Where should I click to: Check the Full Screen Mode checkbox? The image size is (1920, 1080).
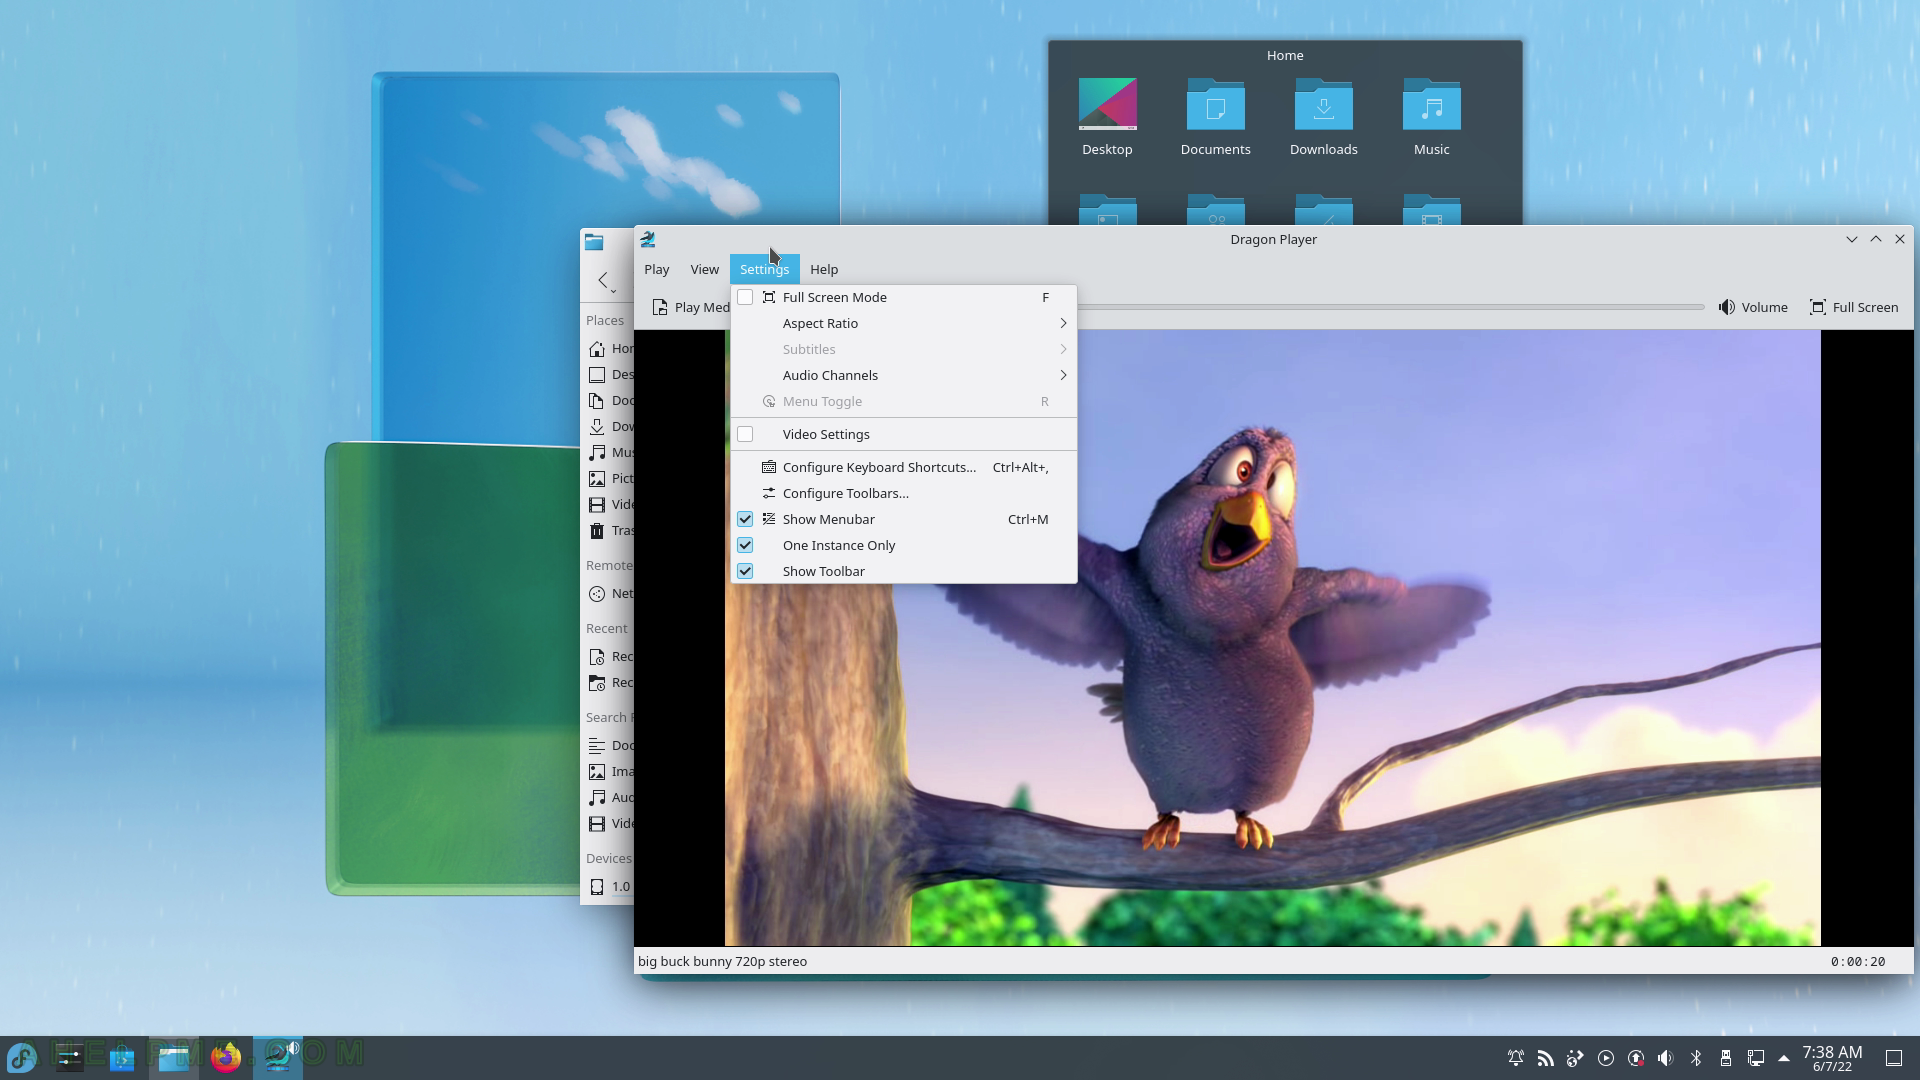tap(745, 297)
